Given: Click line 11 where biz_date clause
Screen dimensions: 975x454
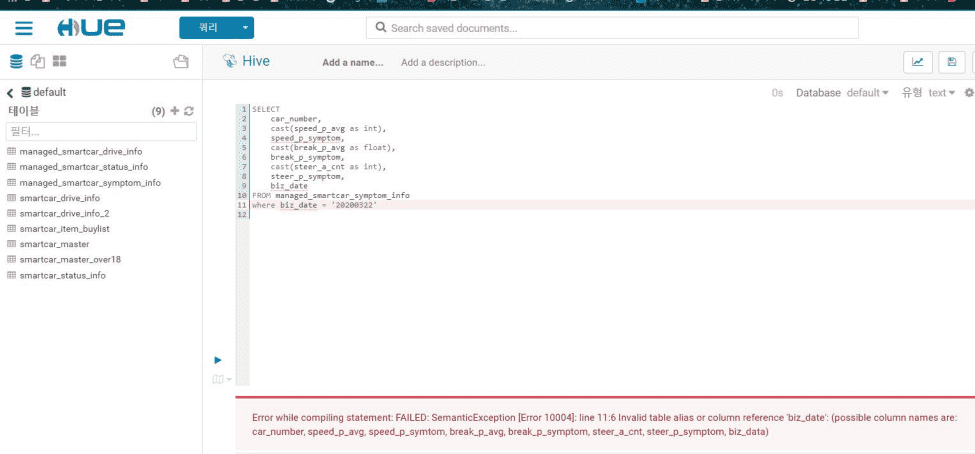Looking at the screenshot, I should click(314, 205).
